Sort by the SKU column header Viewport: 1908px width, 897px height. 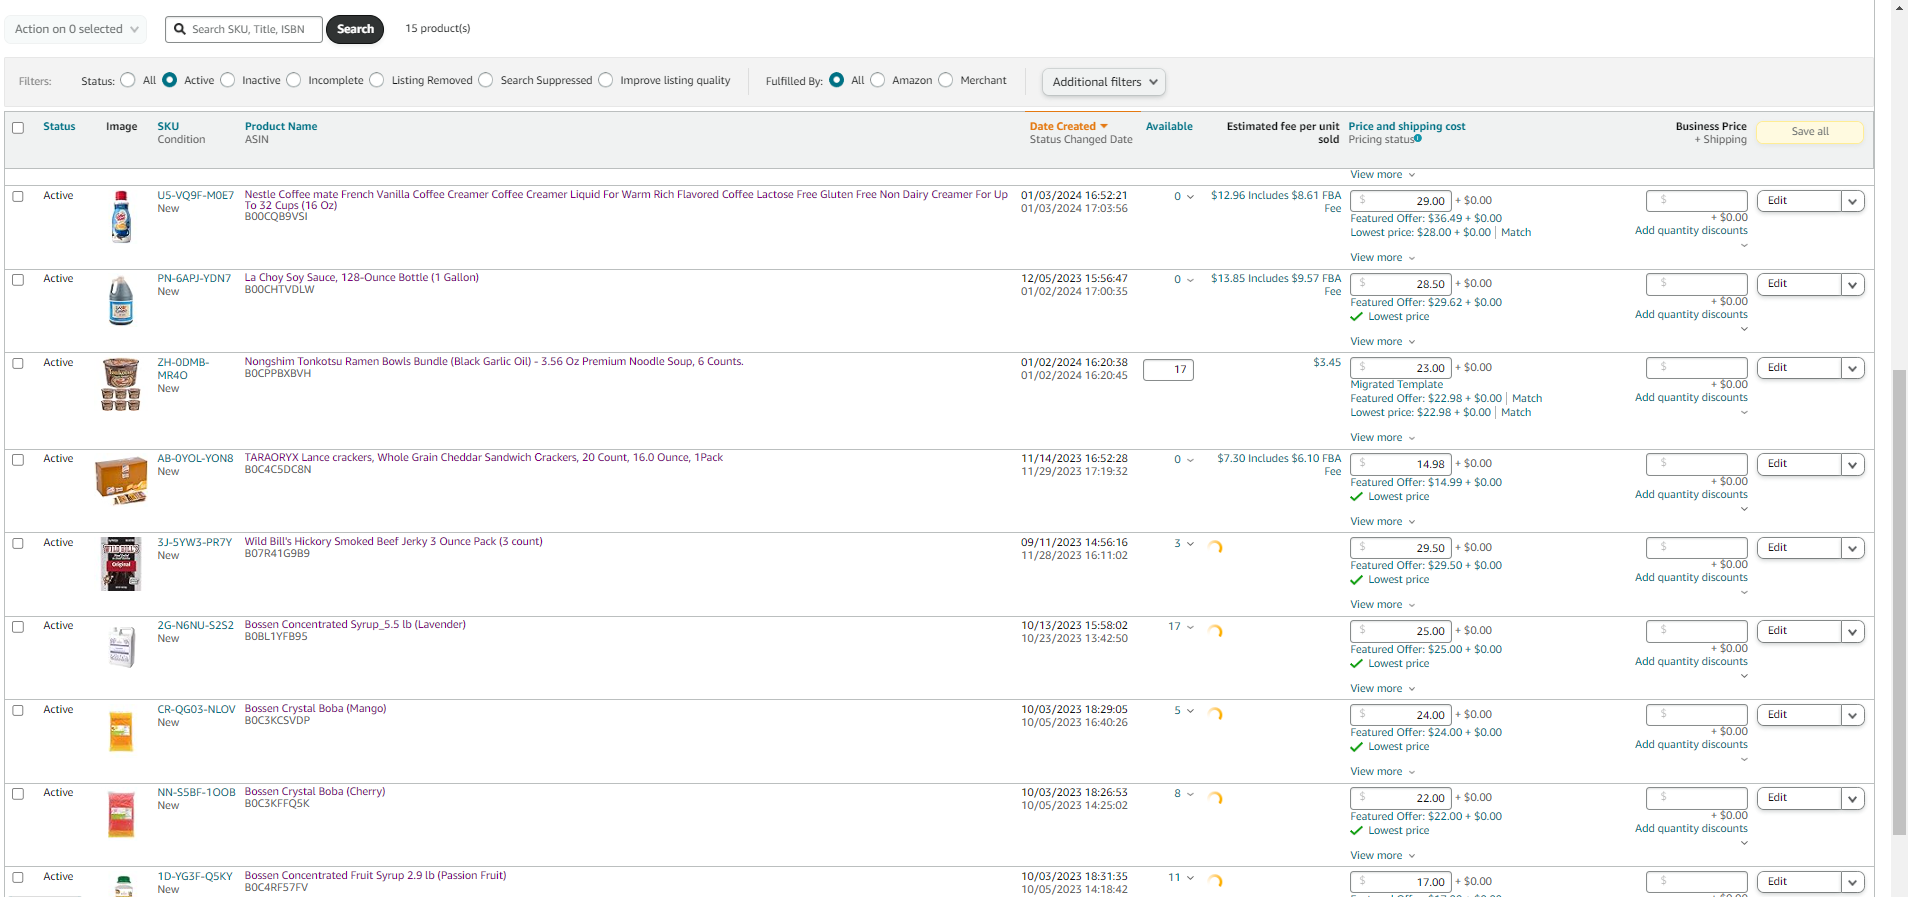pos(168,126)
